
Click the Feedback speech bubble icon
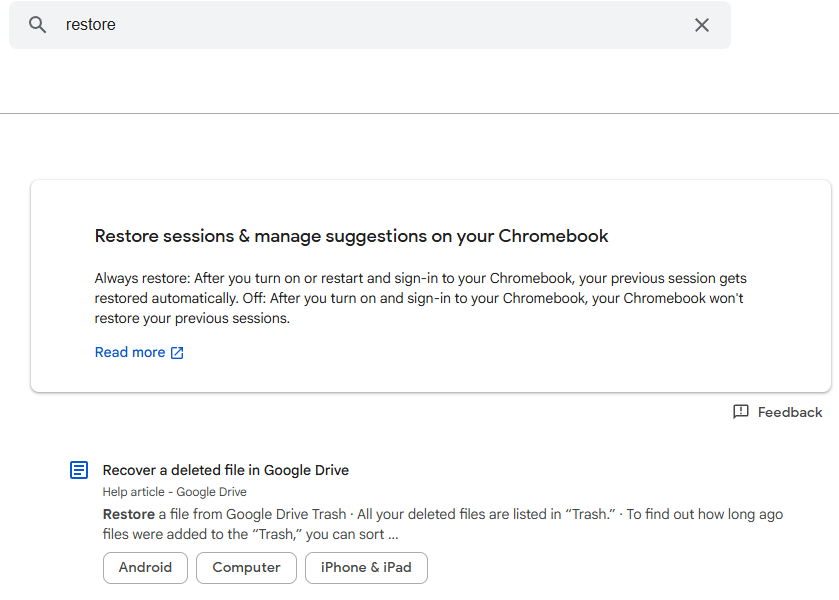[x=741, y=412]
